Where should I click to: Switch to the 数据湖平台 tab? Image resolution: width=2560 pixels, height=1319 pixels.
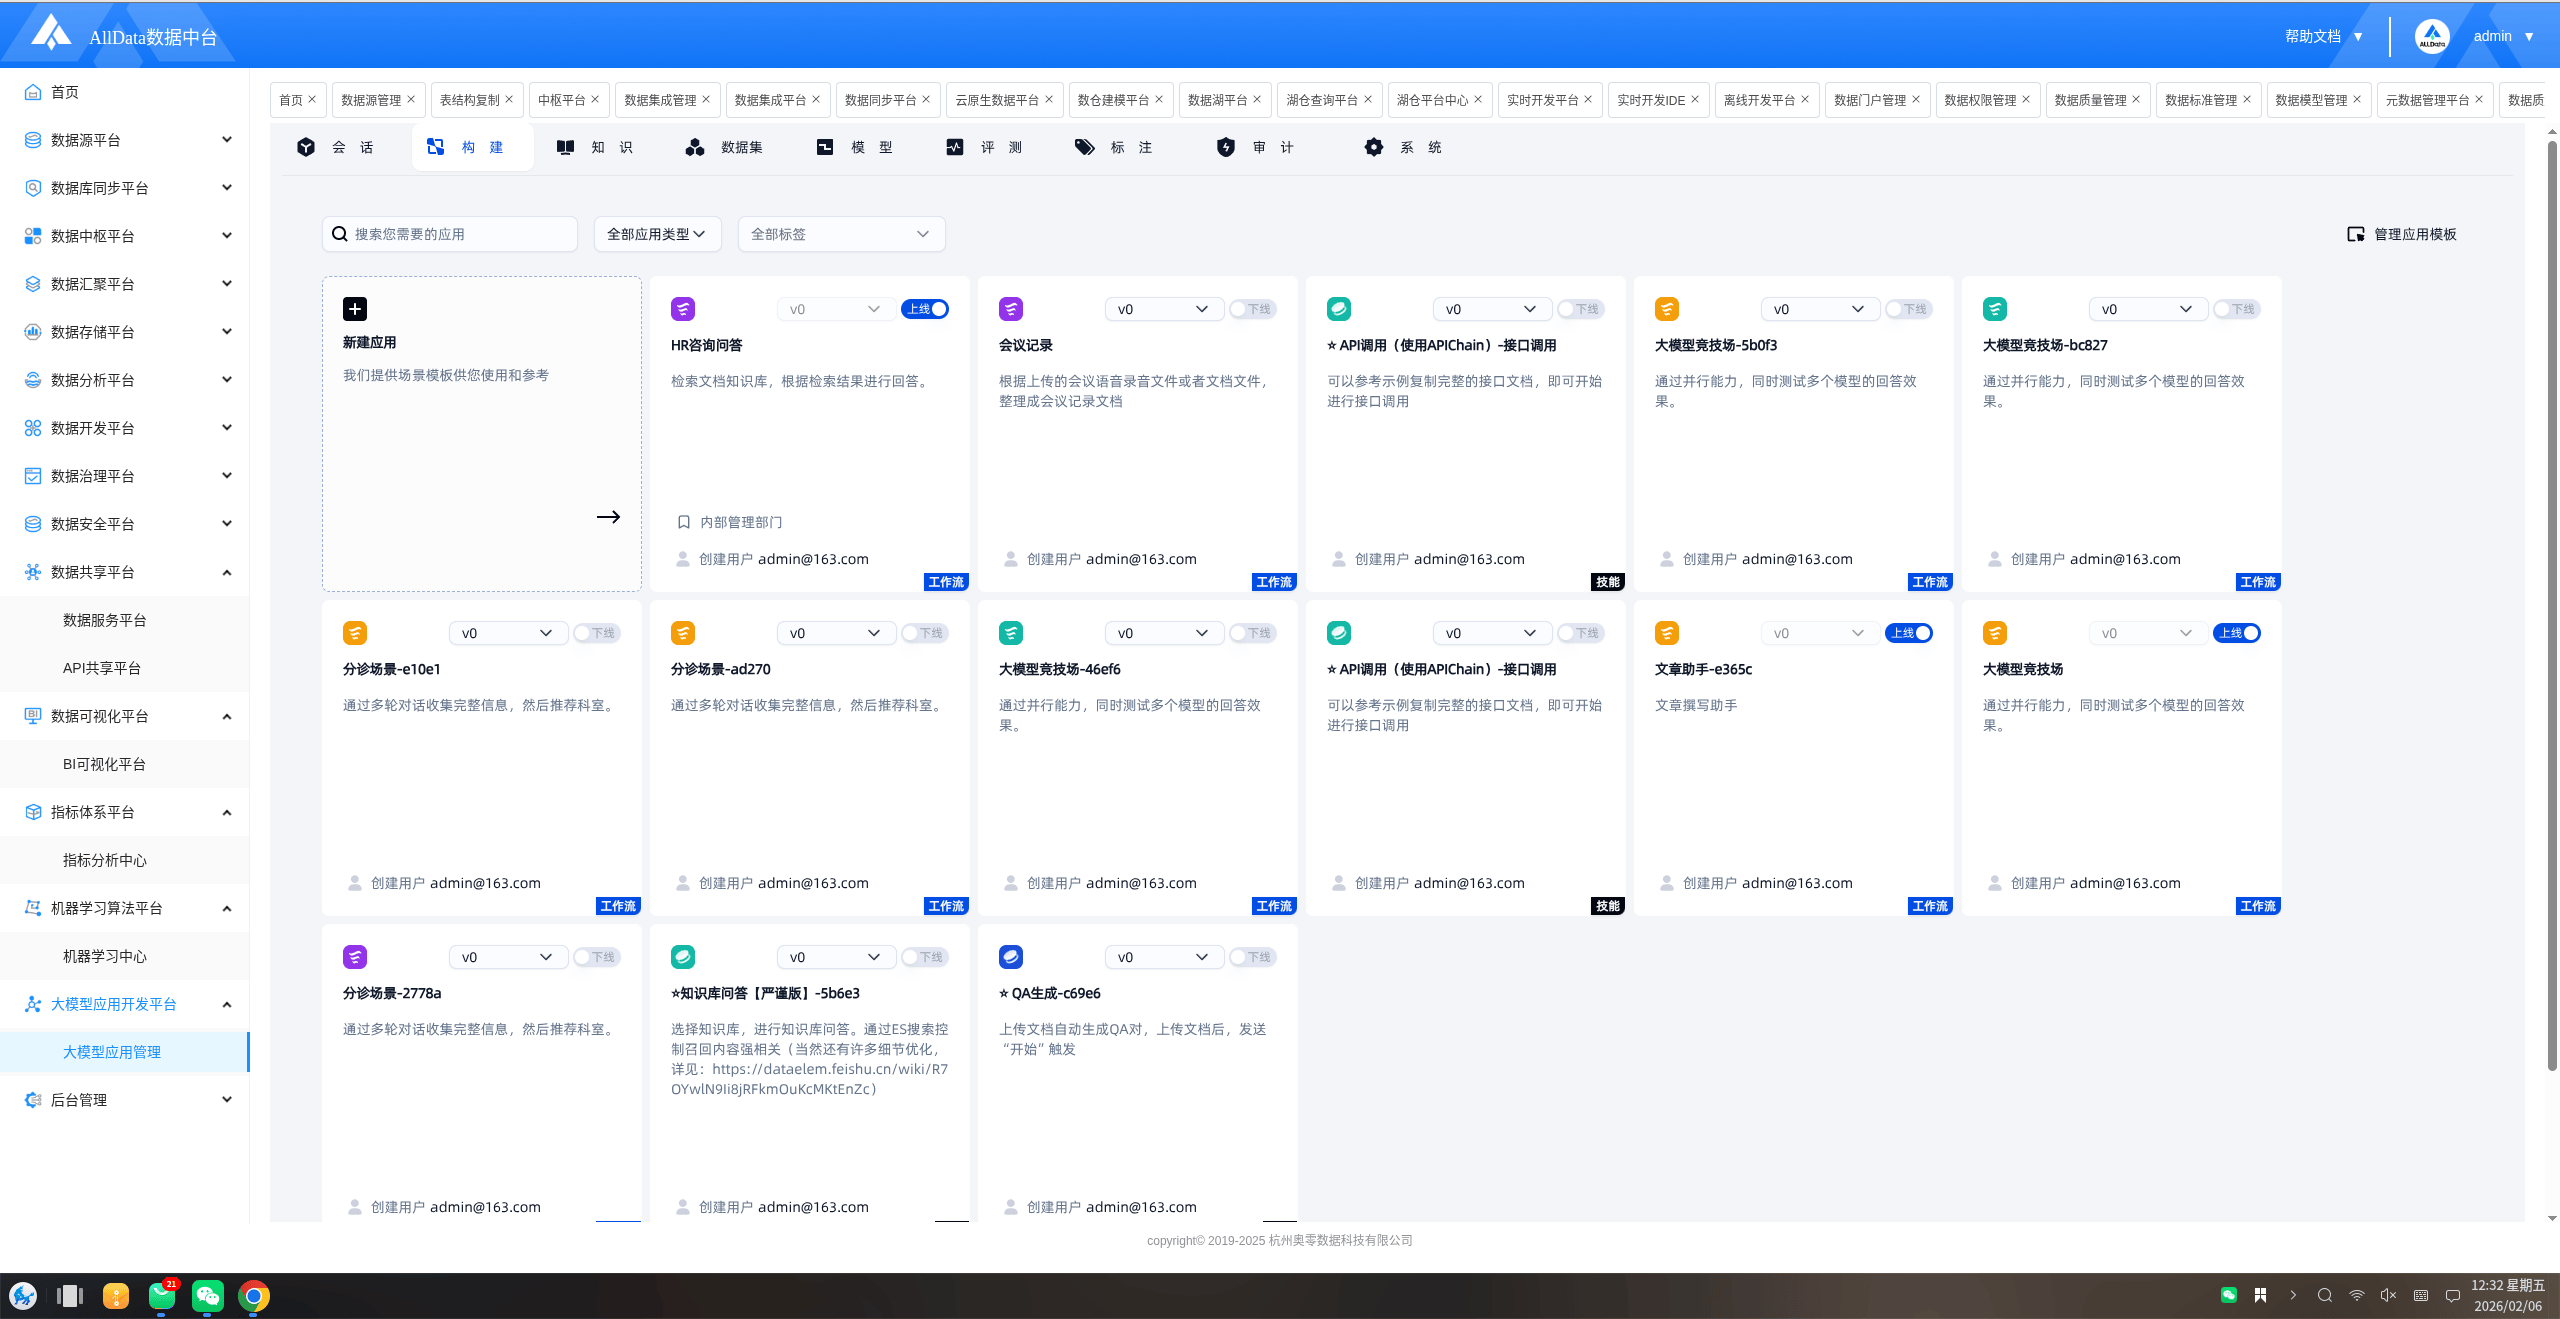(1217, 100)
